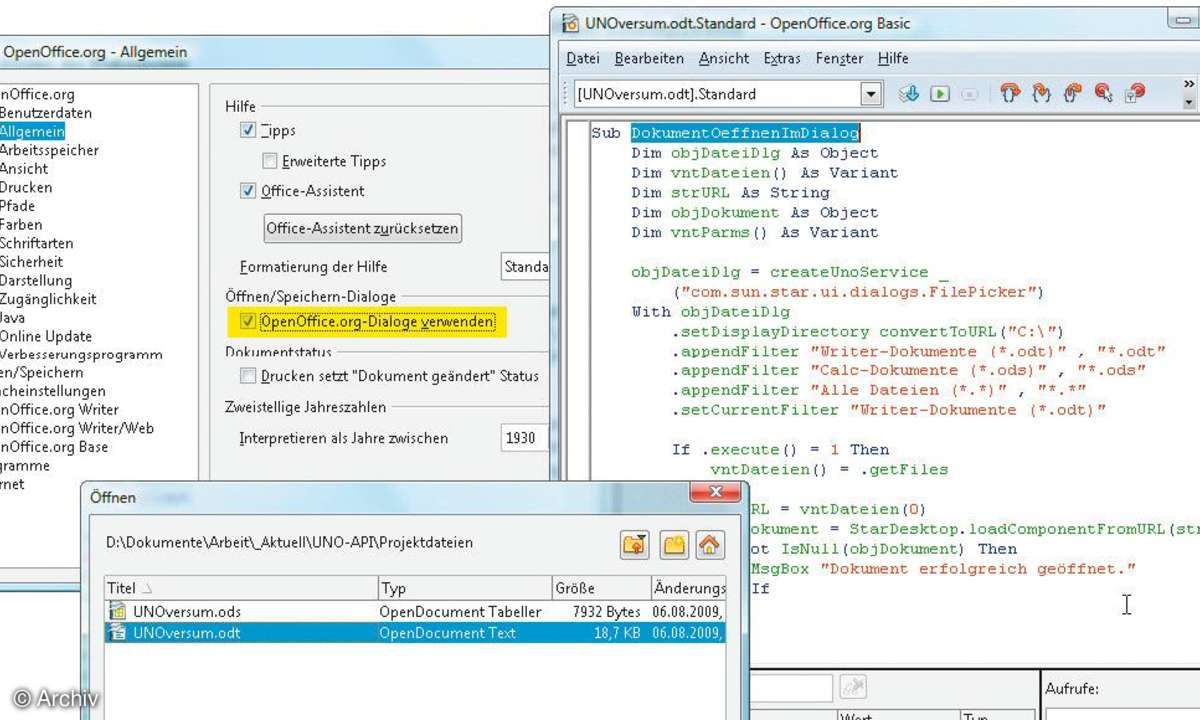Click Create New Folder icon in Öffnen
Viewport: 1200px width, 720px height.
pos(674,544)
